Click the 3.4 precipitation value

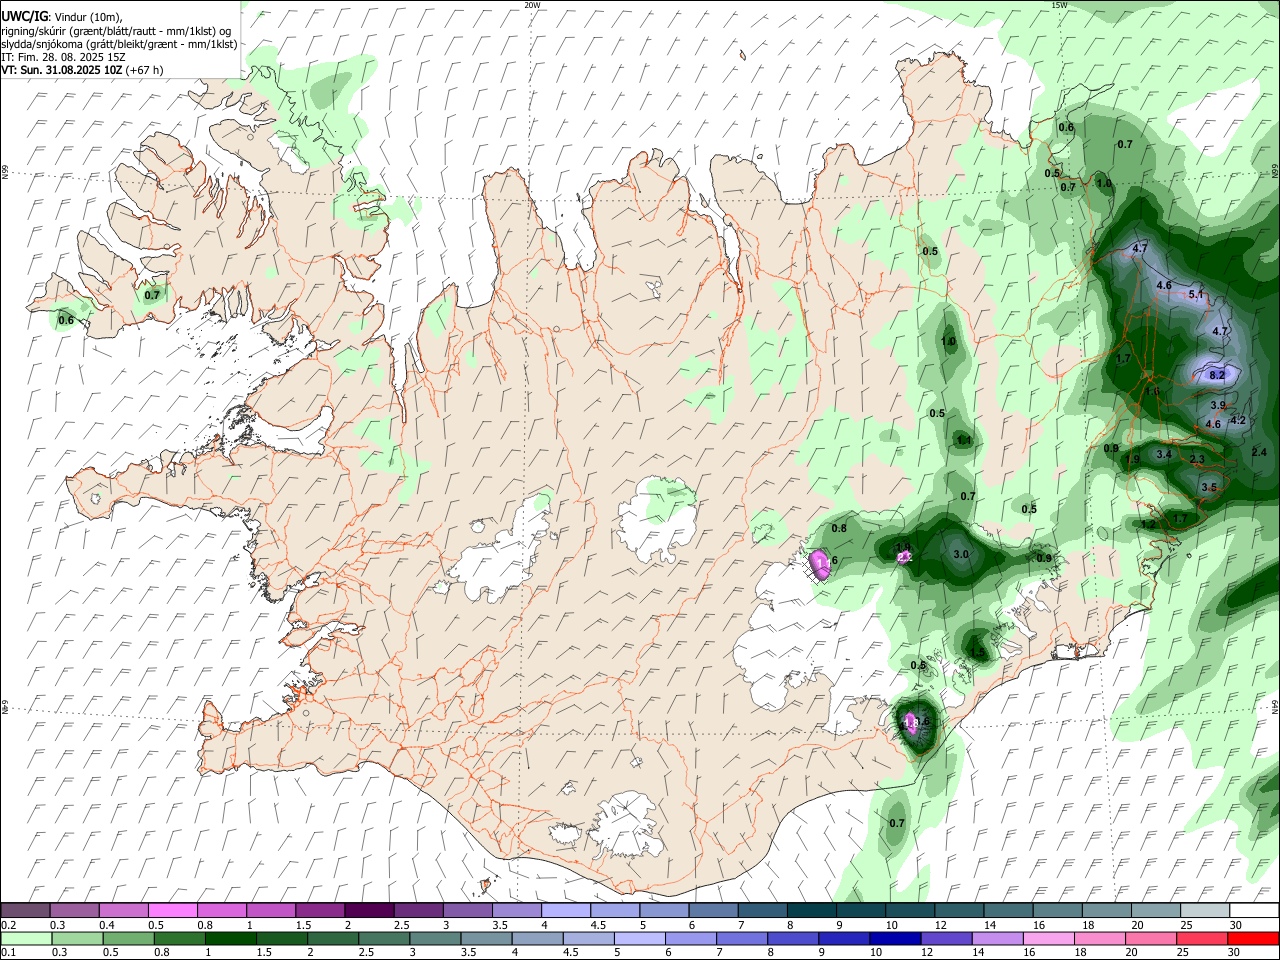tap(1164, 454)
